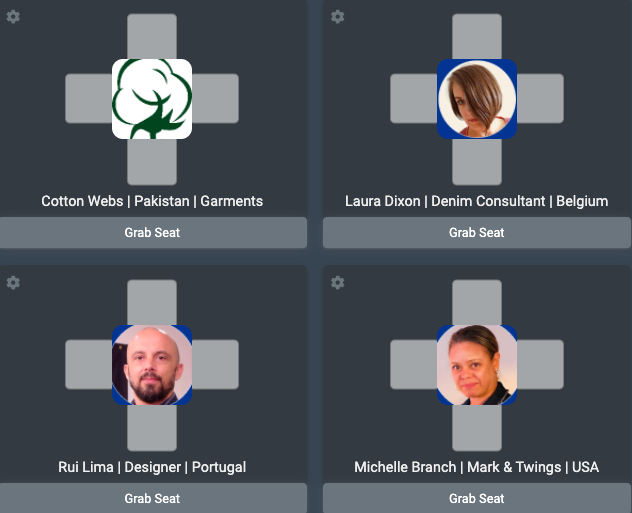Take the top seat at Michelle Branch table
The width and height of the screenshot is (632, 513).
pos(477,302)
